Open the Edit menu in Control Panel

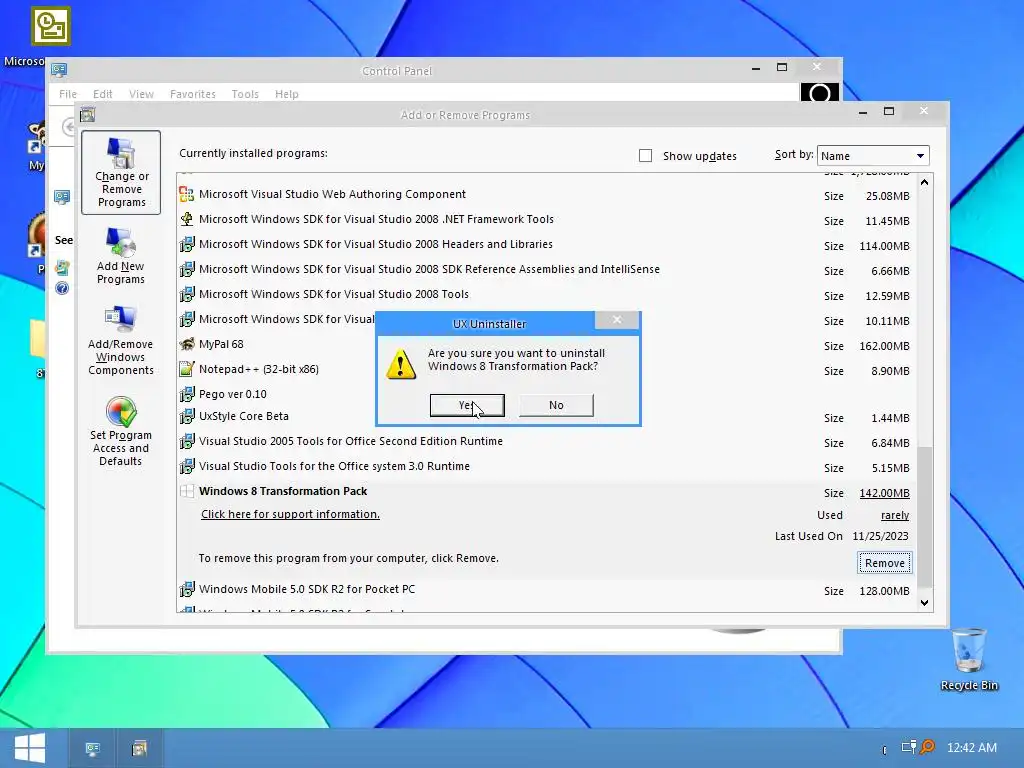103,94
